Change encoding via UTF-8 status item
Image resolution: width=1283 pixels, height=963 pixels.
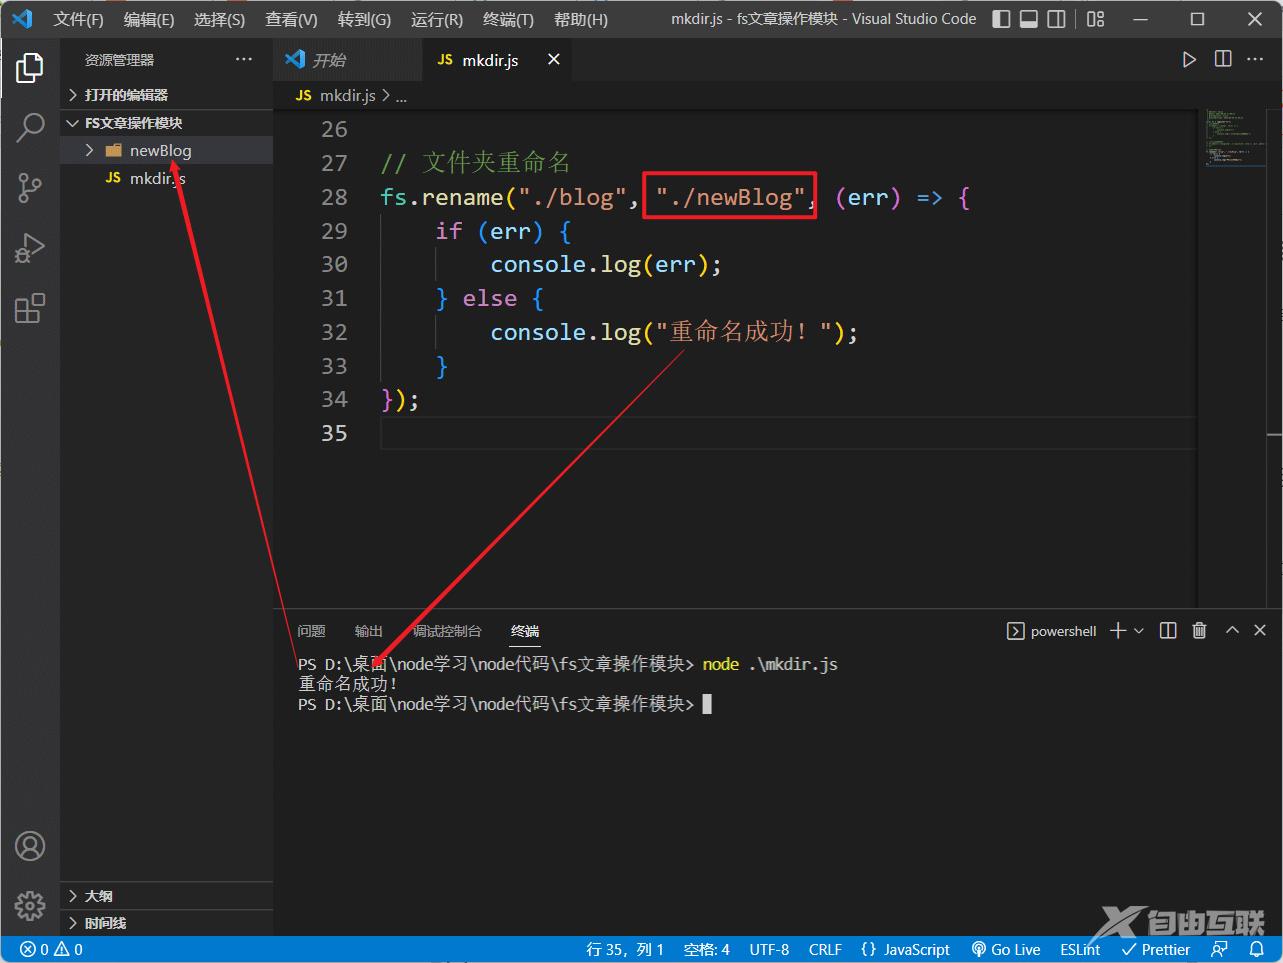(x=769, y=949)
